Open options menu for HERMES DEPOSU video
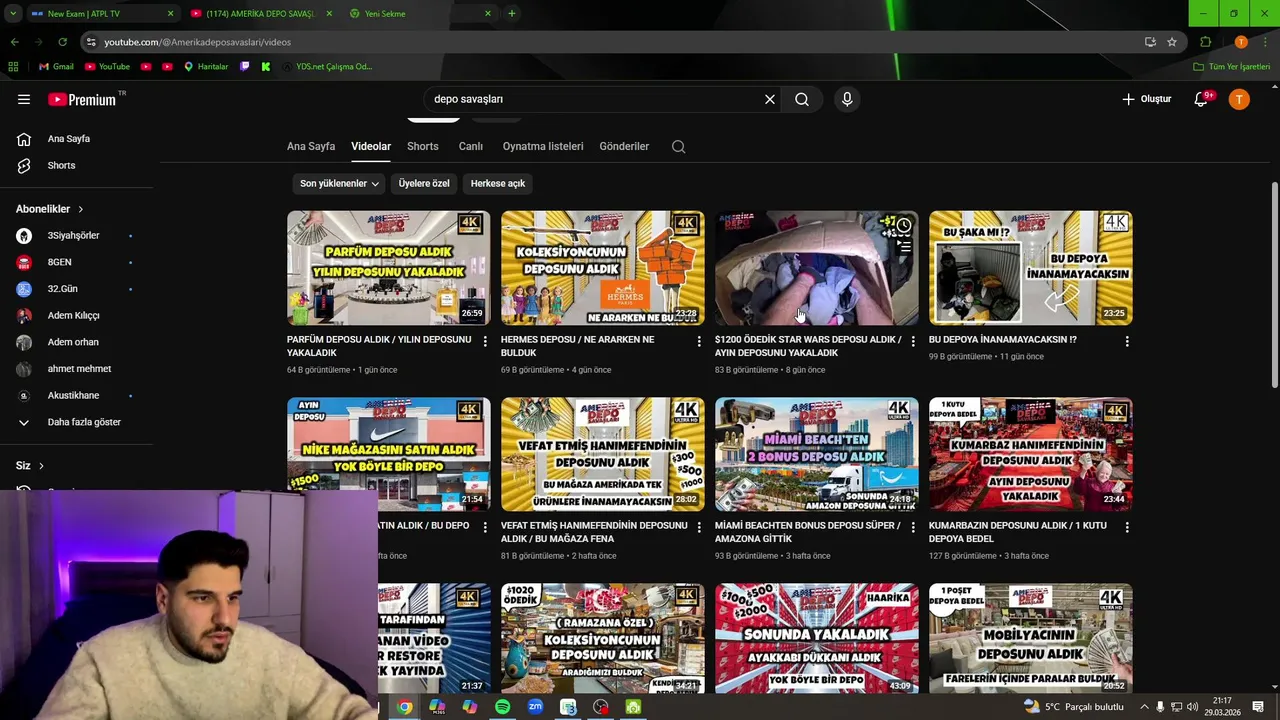The height and width of the screenshot is (720, 1280). coord(699,341)
